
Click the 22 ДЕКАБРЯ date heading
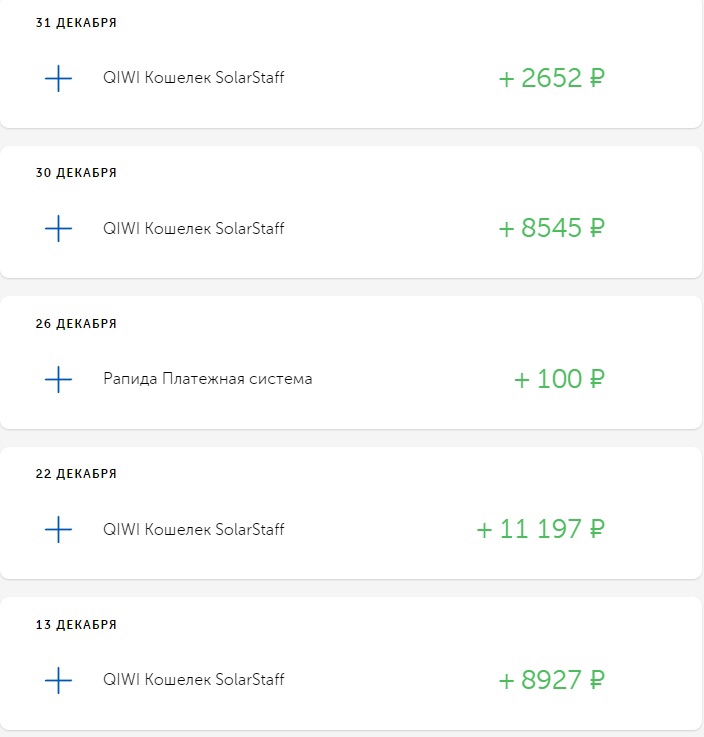[76, 474]
